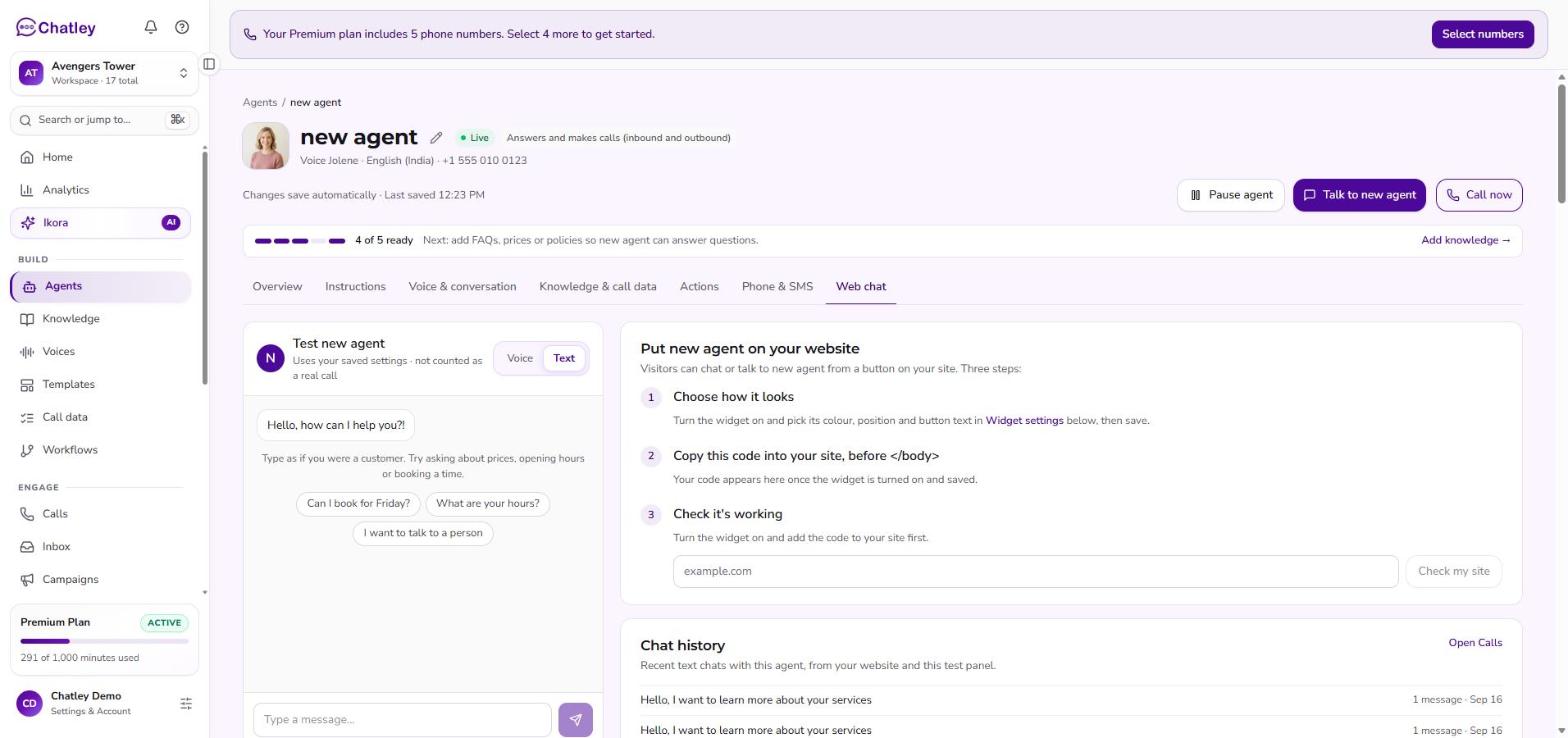Choose 'Can I book for Friday?' suggestion
Viewport: 1568px width, 738px height.
(358, 504)
